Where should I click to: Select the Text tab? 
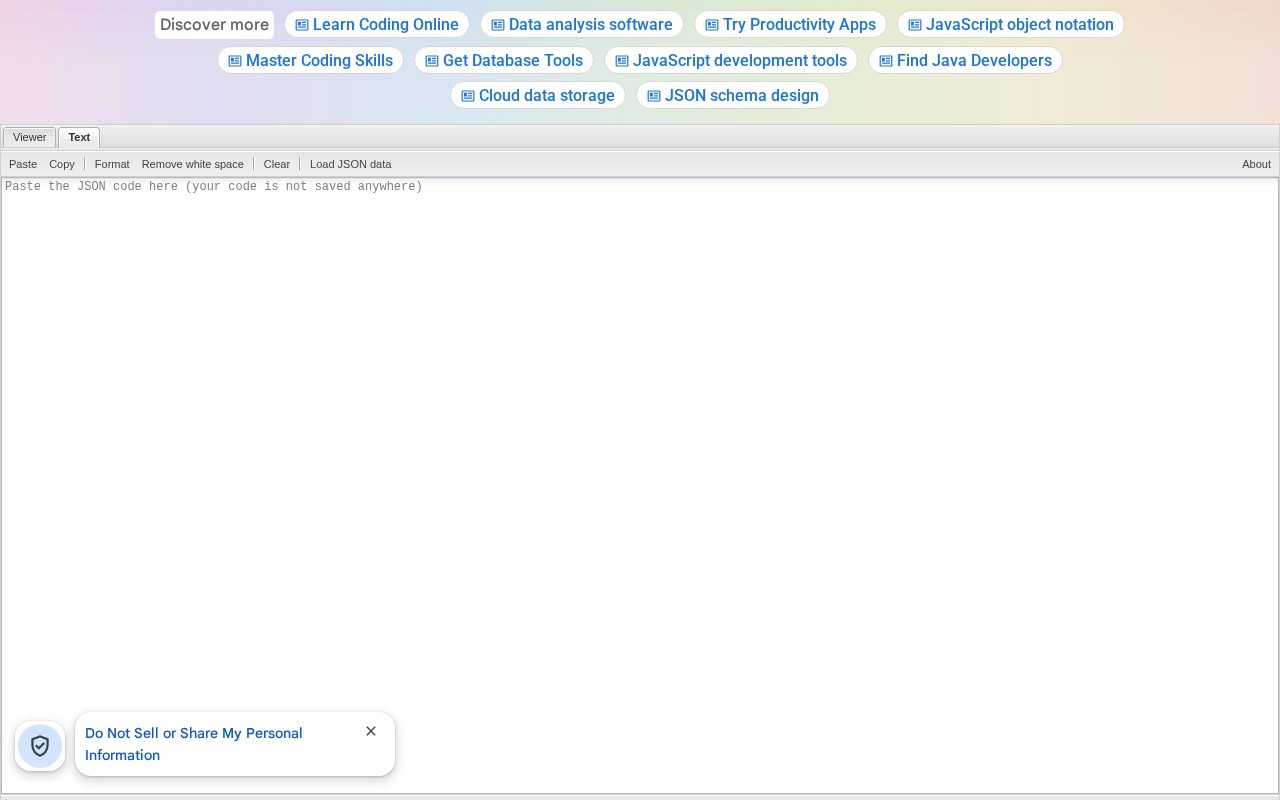[x=79, y=137]
